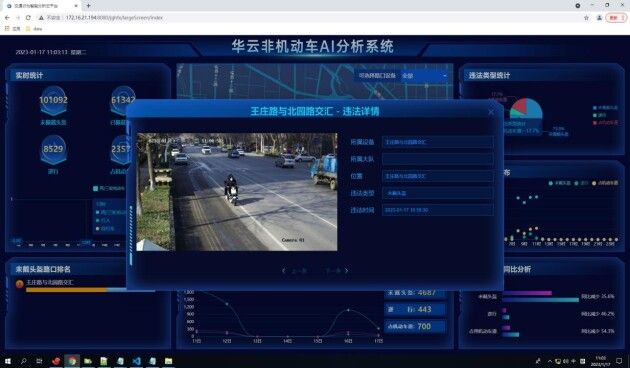Toggle last legend item in scatter chart
630x368 pixels.
(x=605, y=183)
